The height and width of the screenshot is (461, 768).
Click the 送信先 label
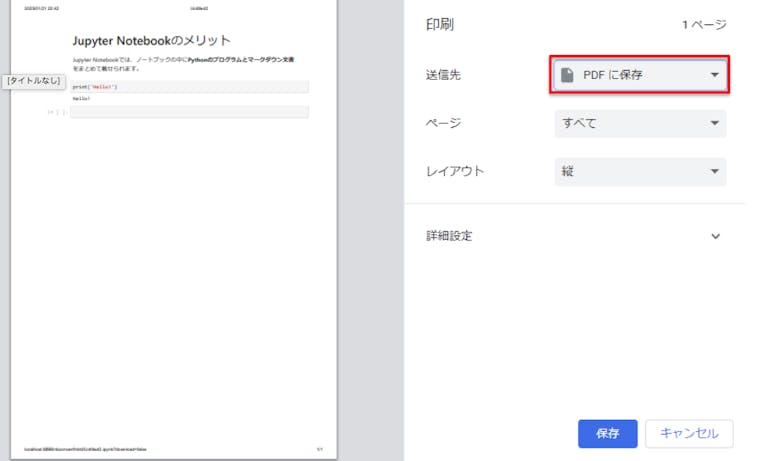(x=443, y=75)
